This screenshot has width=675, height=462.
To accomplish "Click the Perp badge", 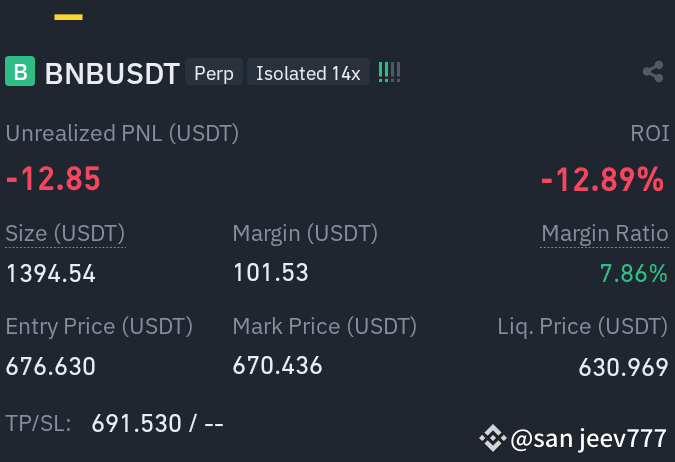I will (x=214, y=72).
